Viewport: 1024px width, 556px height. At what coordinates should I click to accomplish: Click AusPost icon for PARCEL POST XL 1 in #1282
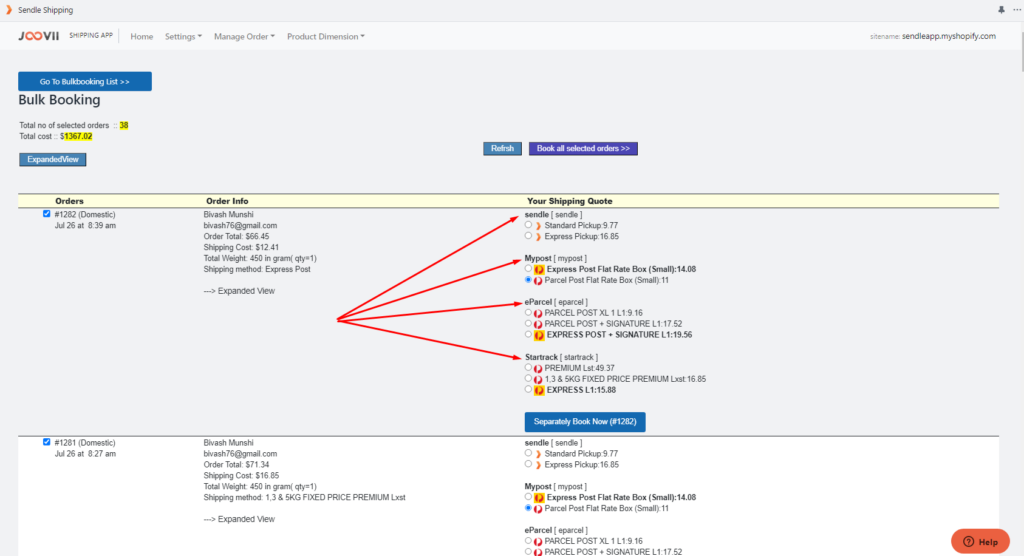[x=538, y=313]
